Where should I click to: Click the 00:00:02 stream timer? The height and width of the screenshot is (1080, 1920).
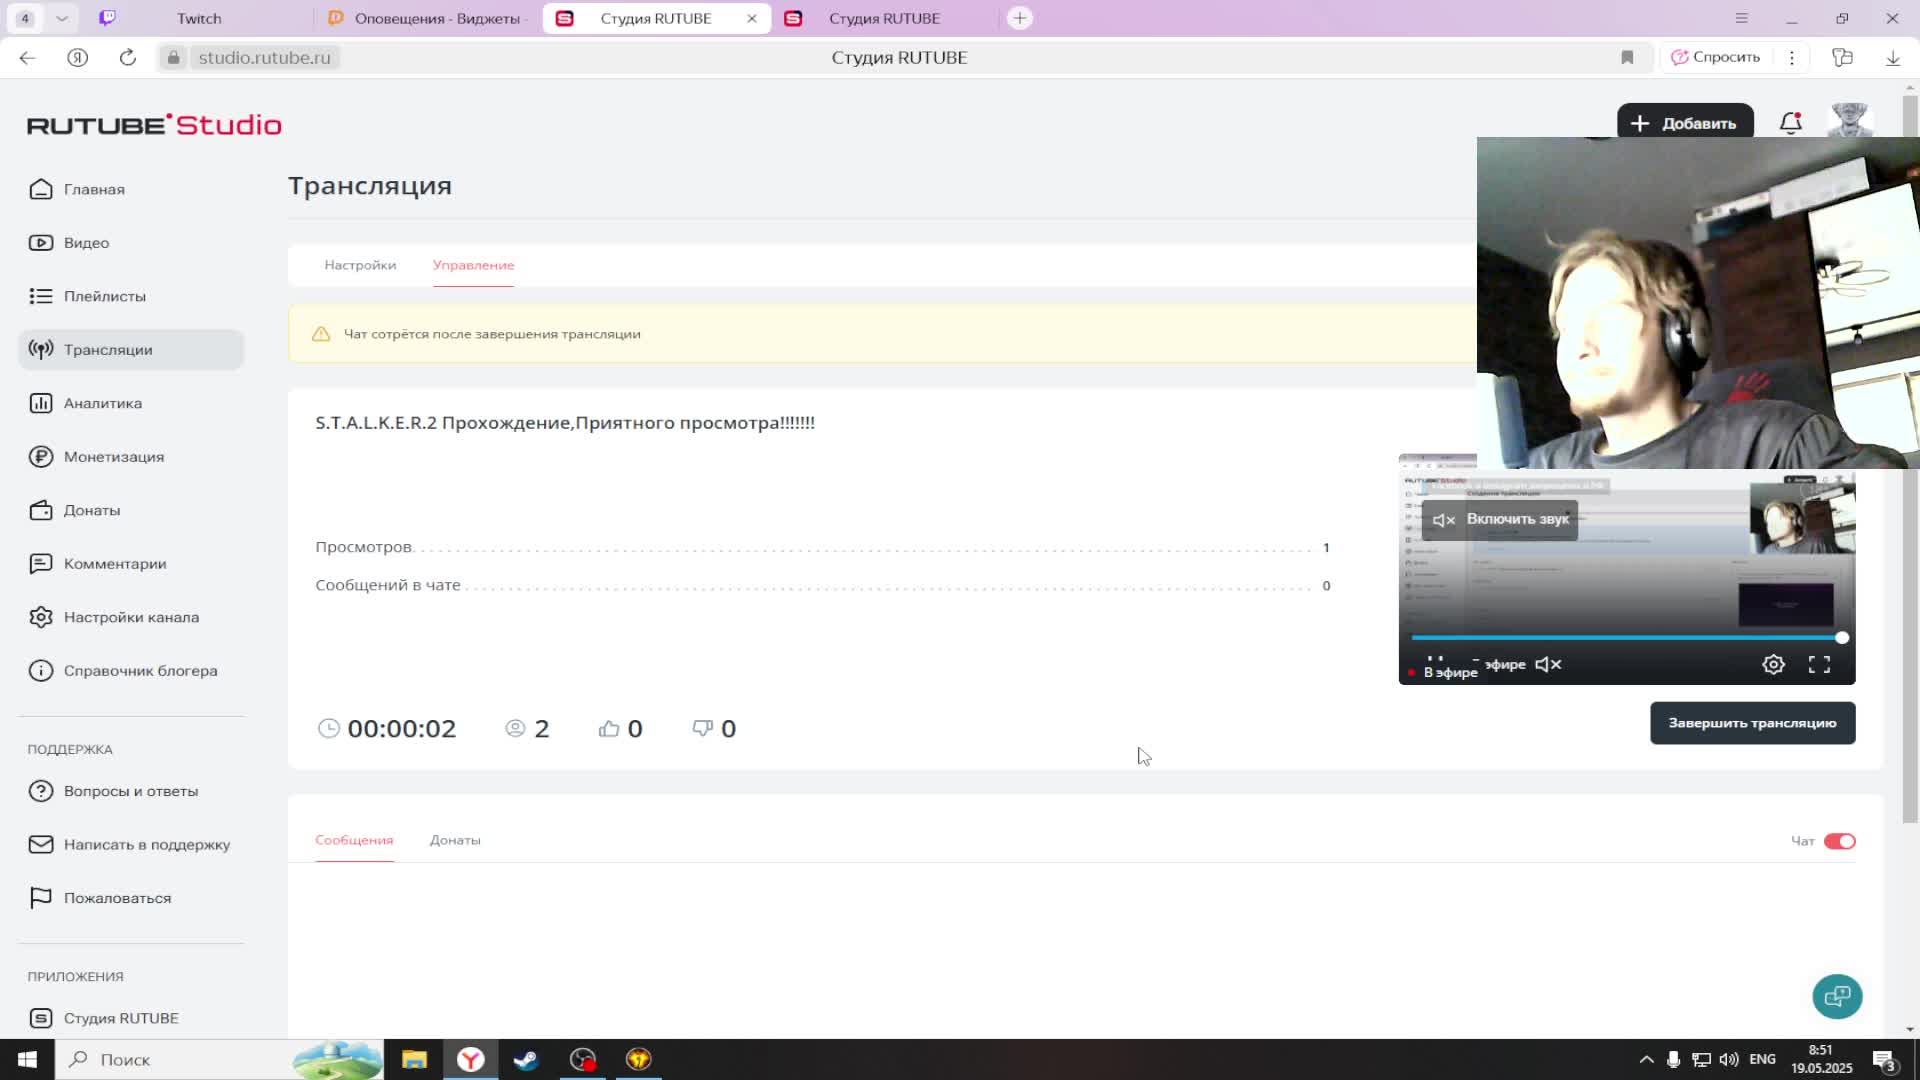[401, 729]
